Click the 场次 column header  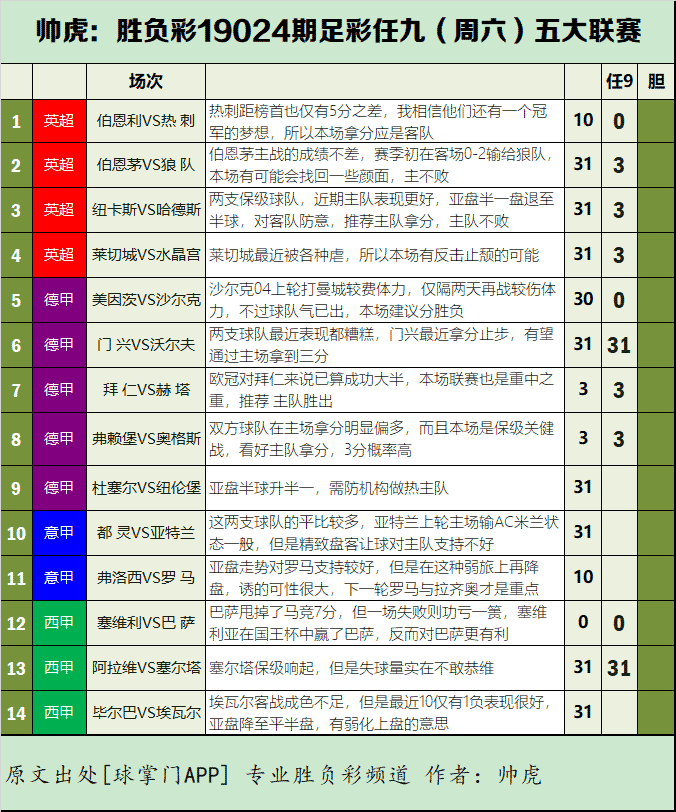click(145, 82)
